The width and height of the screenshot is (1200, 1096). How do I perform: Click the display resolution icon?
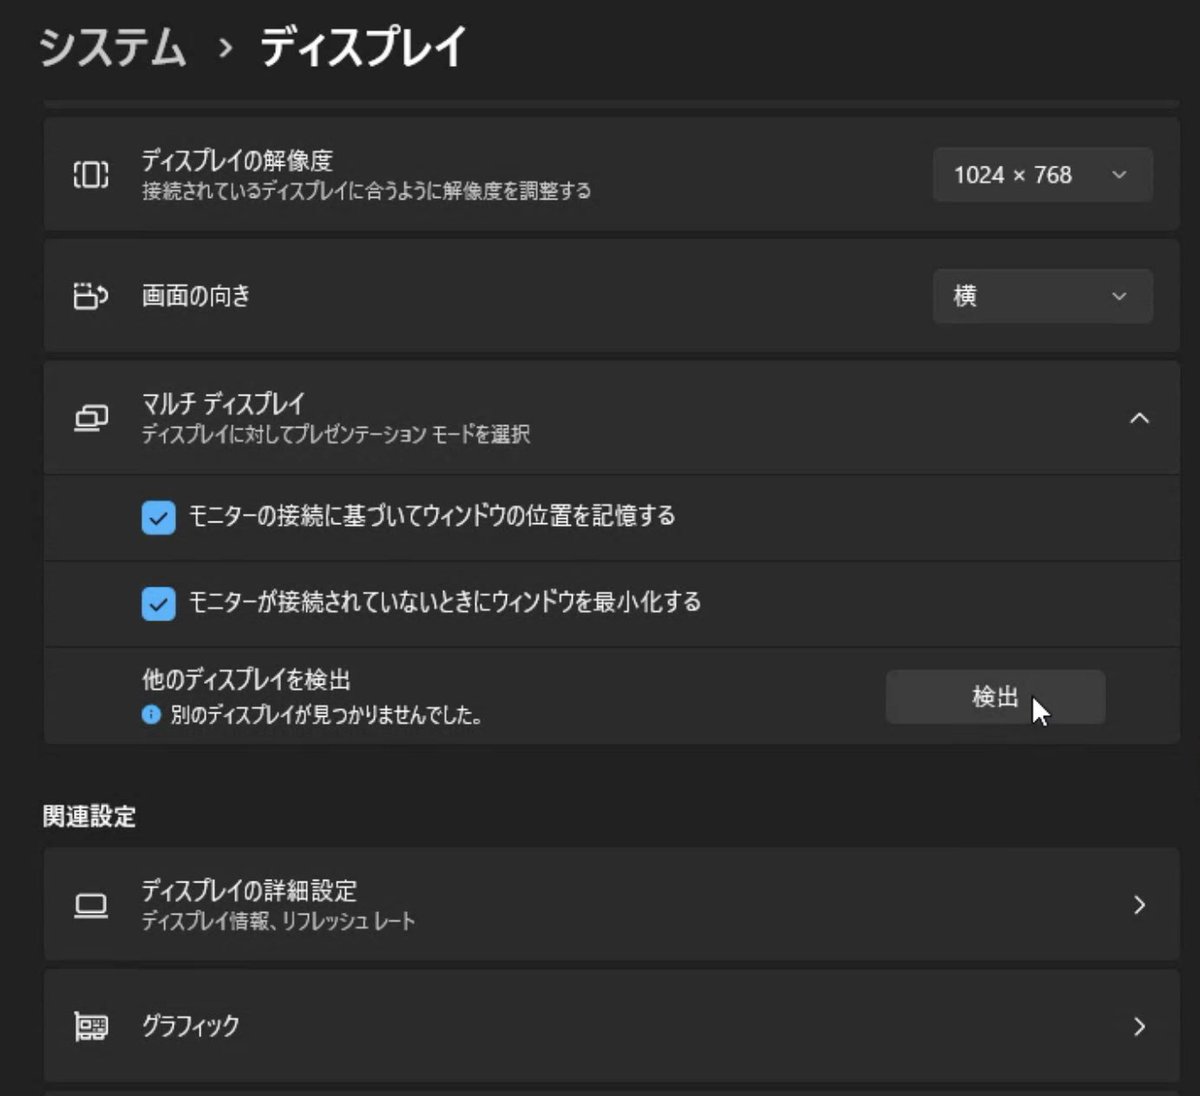pyautogui.click(x=91, y=175)
